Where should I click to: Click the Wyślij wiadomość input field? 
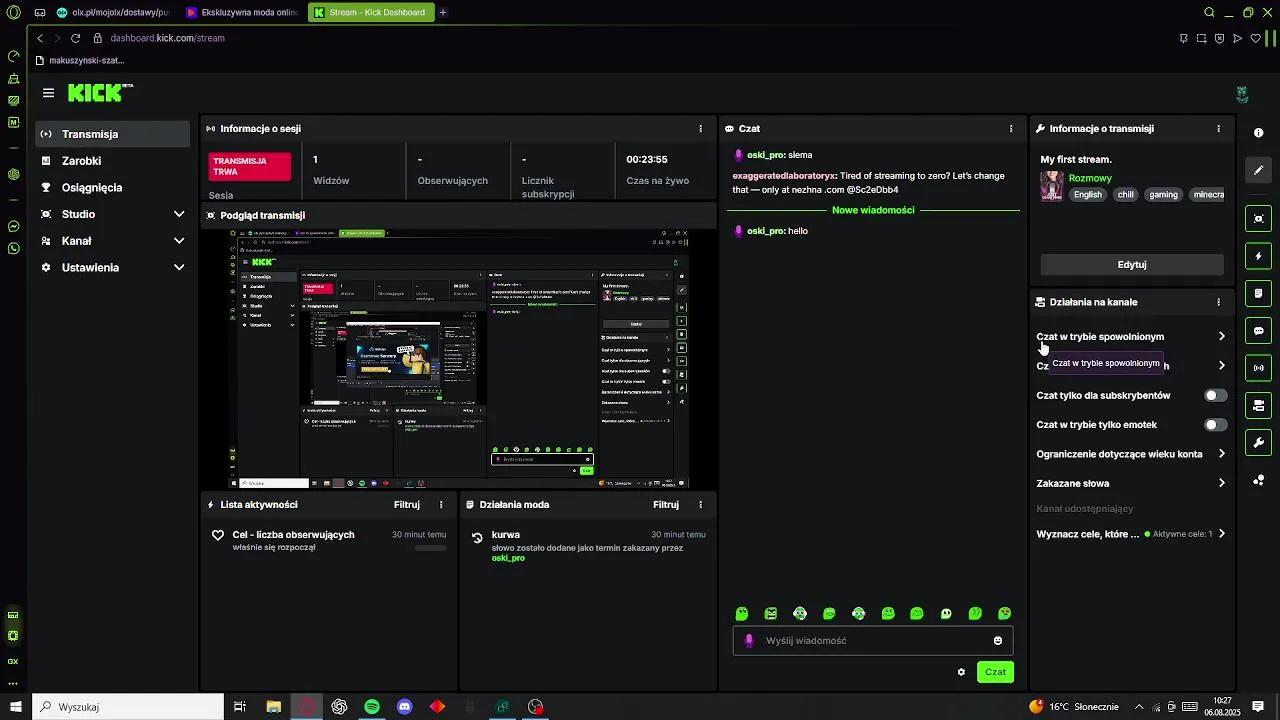(873, 641)
